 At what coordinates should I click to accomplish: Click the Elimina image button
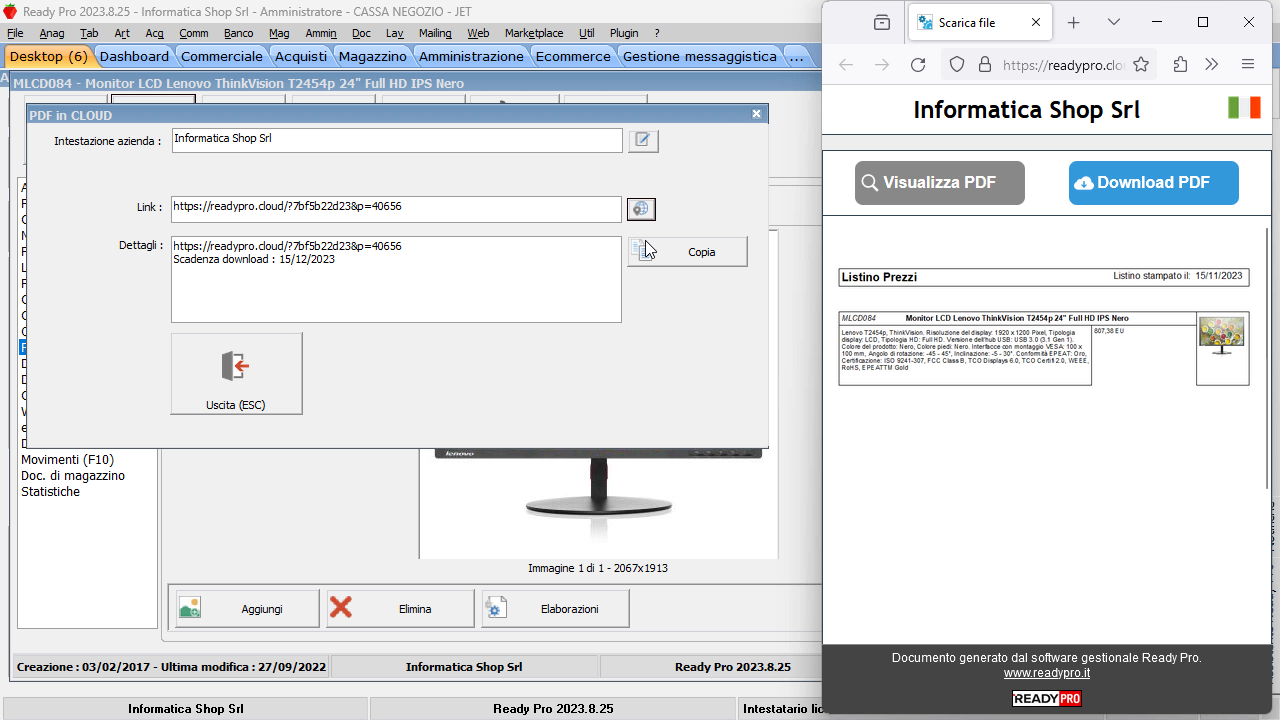(400, 608)
